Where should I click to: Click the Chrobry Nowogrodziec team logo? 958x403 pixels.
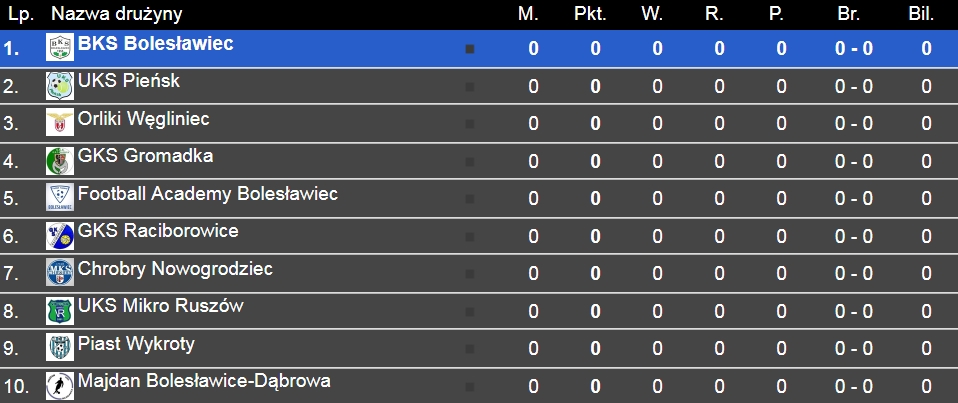click(x=60, y=272)
